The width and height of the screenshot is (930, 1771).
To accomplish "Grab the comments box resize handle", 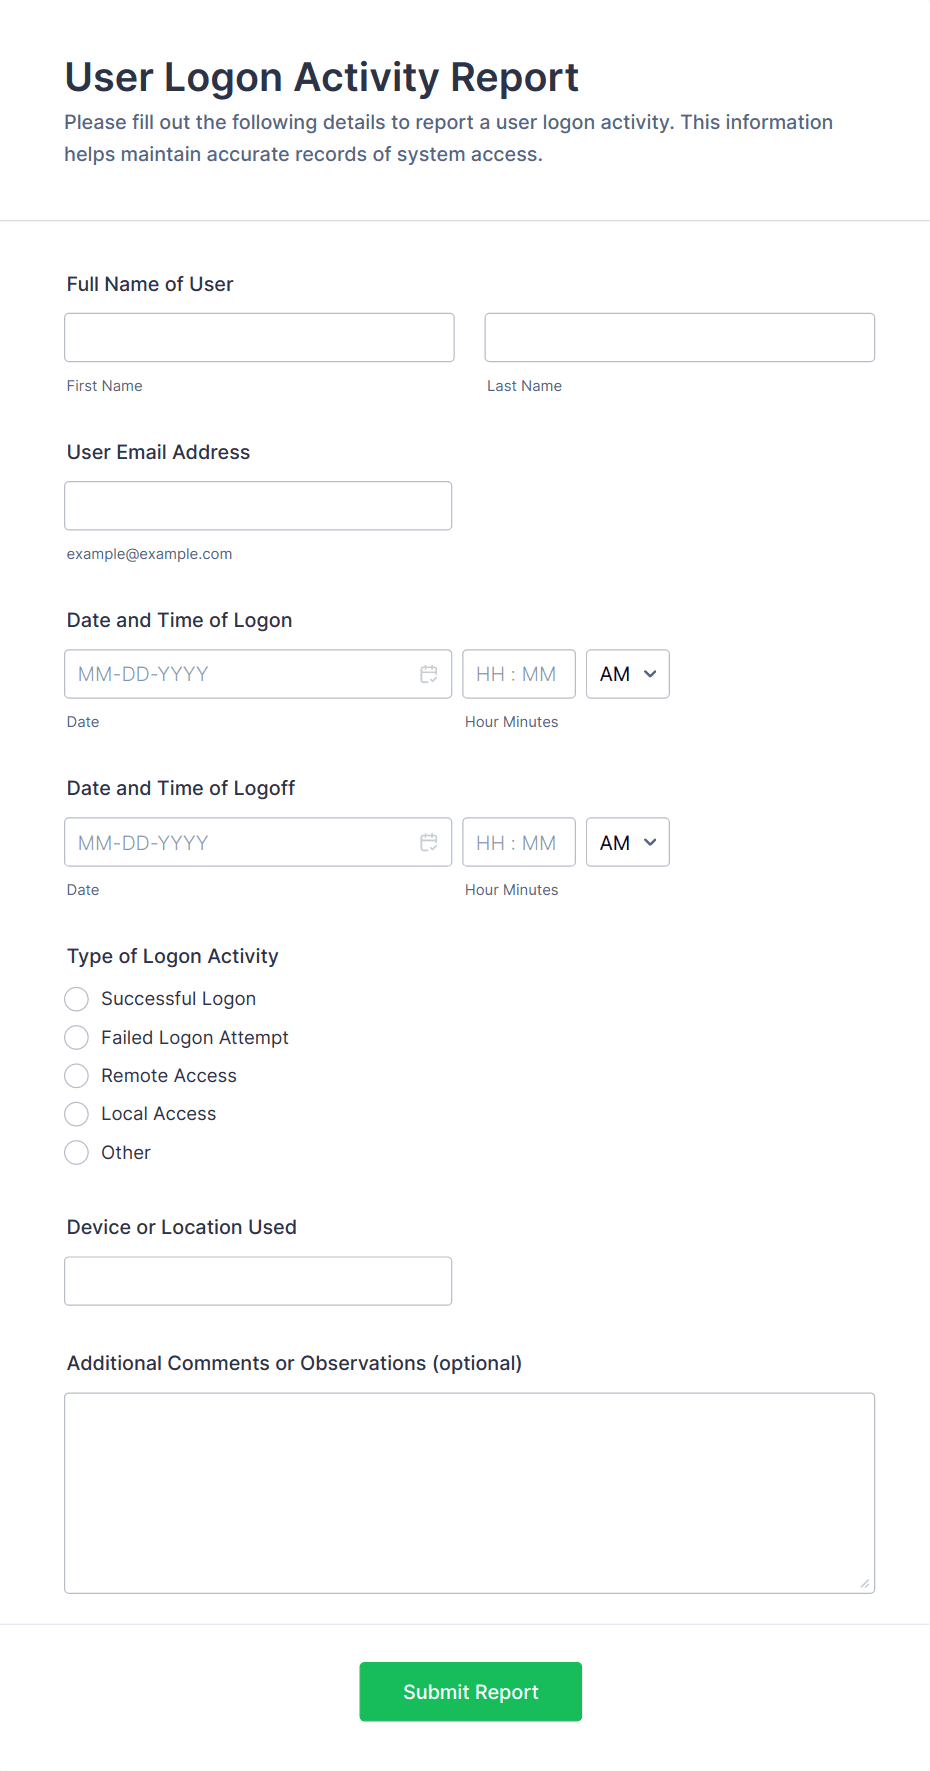I will click(865, 1583).
